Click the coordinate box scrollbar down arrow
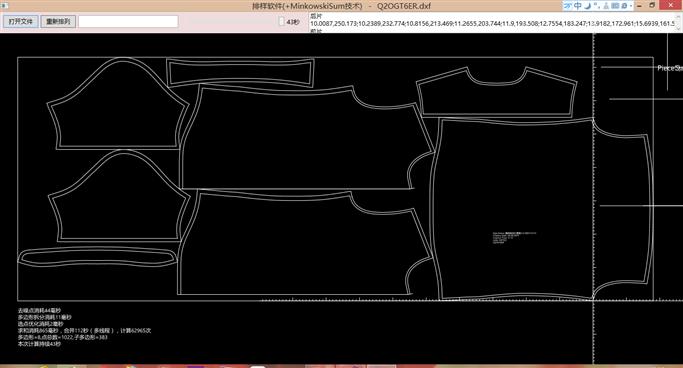The image size is (683, 368). coord(679,28)
